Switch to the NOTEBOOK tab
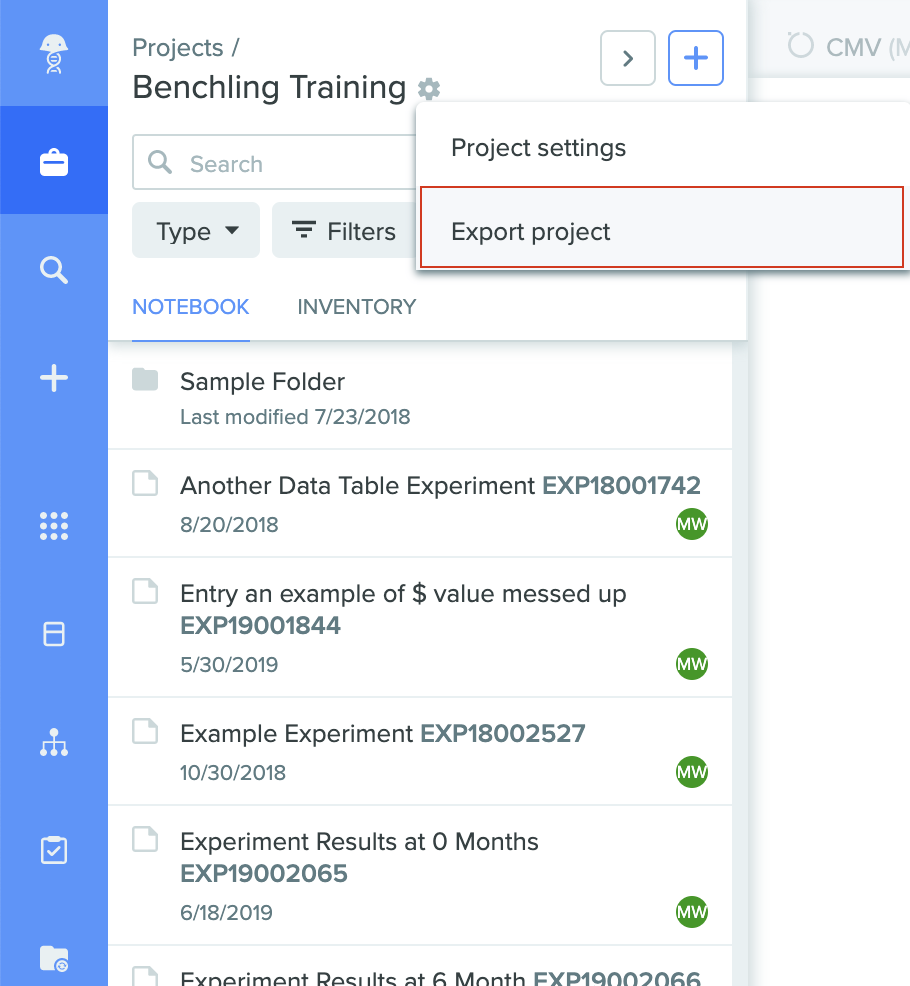Viewport: 910px width, 986px height. click(191, 307)
